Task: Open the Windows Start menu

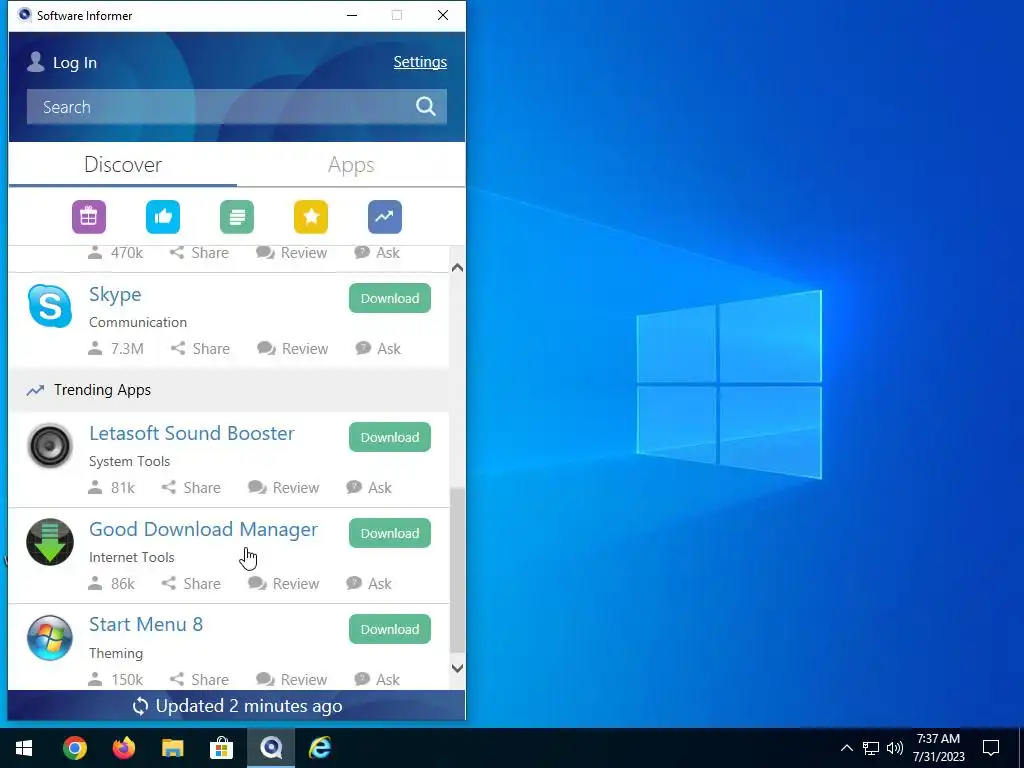Action: [24, 748]
